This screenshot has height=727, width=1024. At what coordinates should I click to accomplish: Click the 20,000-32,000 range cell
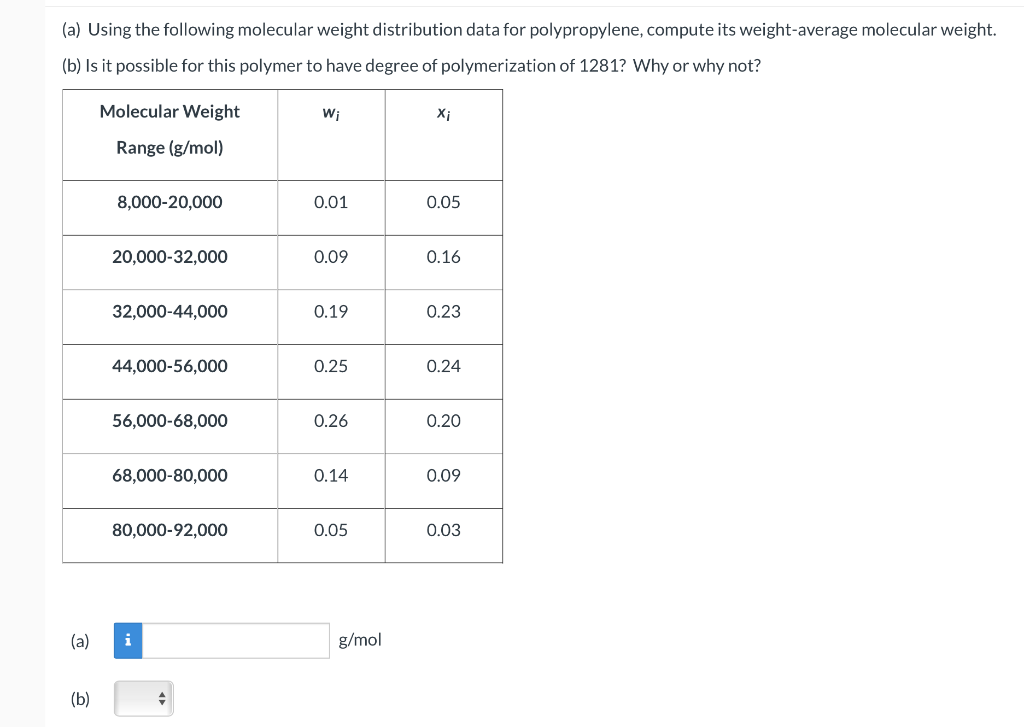[x=169, y=257]
